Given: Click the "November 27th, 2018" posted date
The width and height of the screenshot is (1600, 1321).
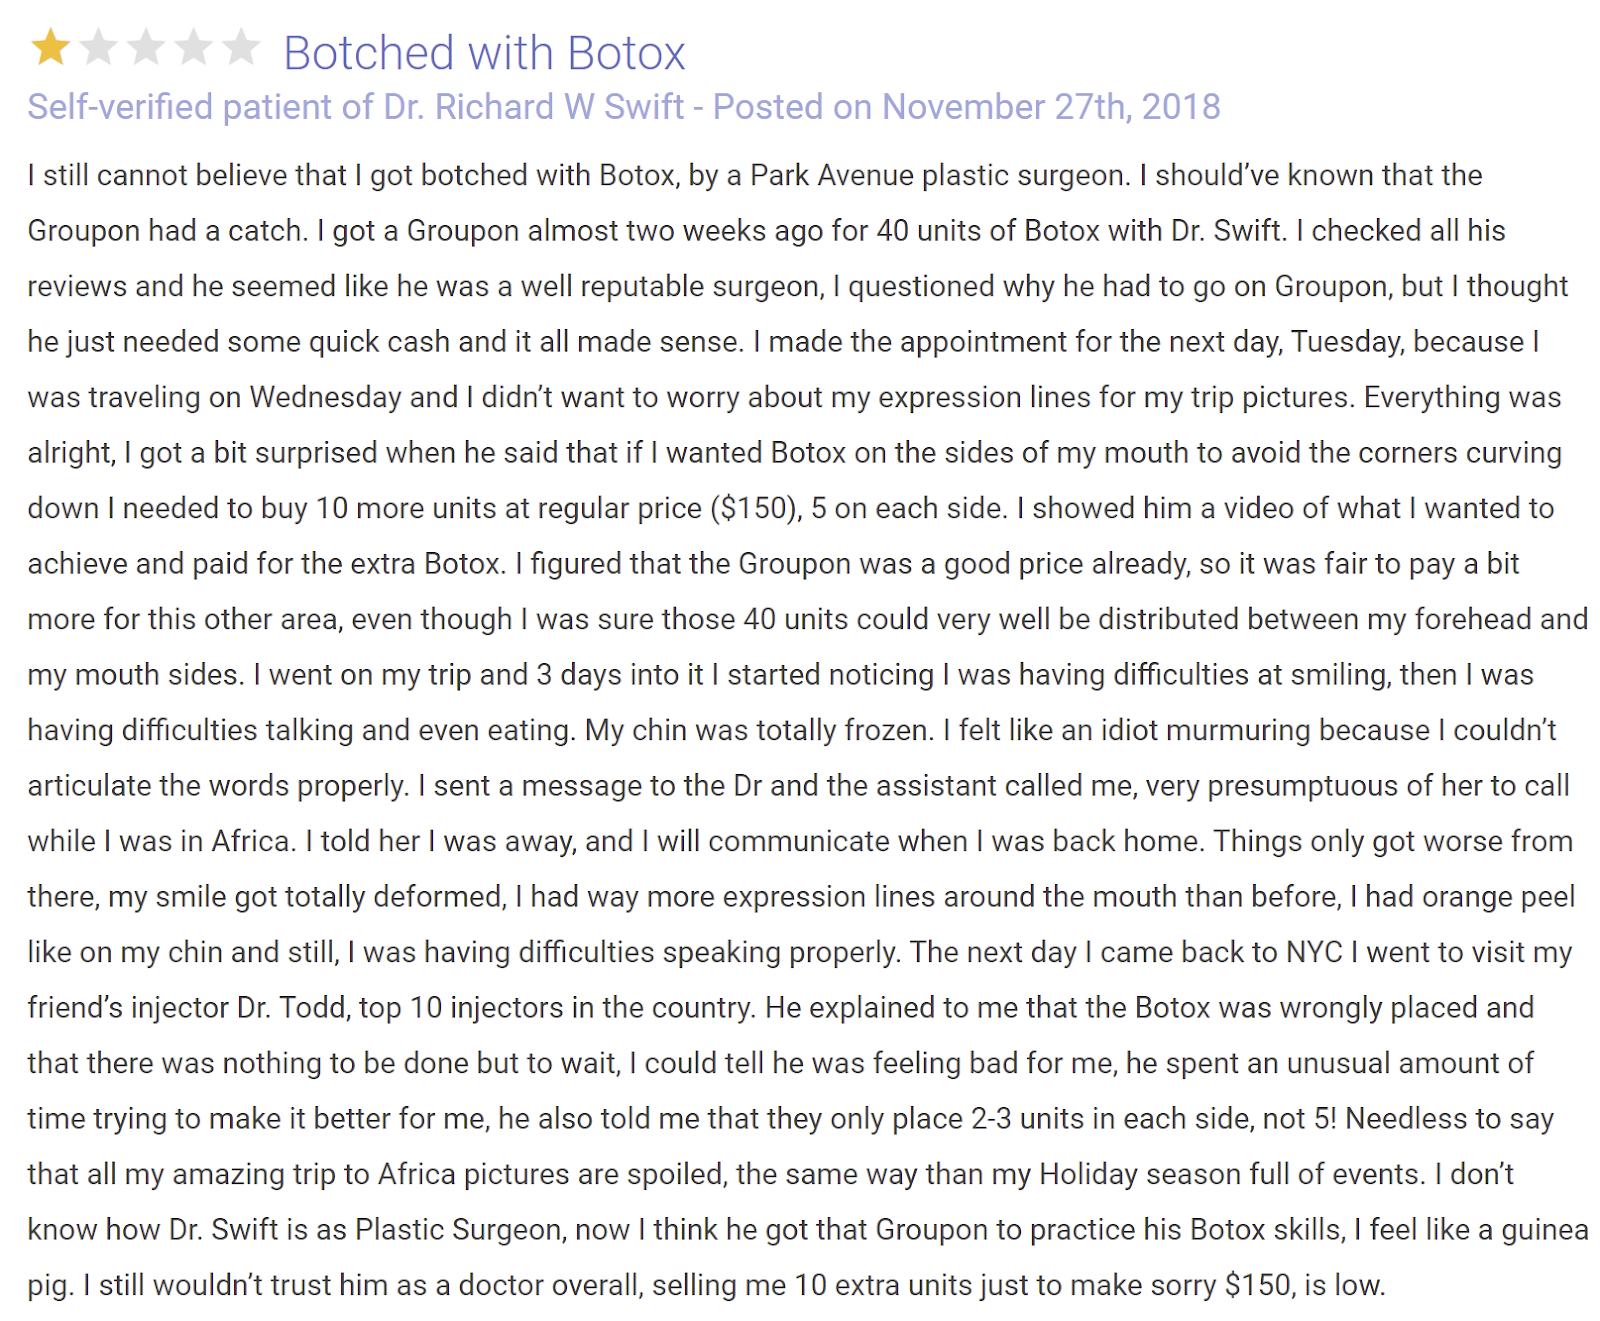Looking at the screenshot, I should pos(1051,107).
